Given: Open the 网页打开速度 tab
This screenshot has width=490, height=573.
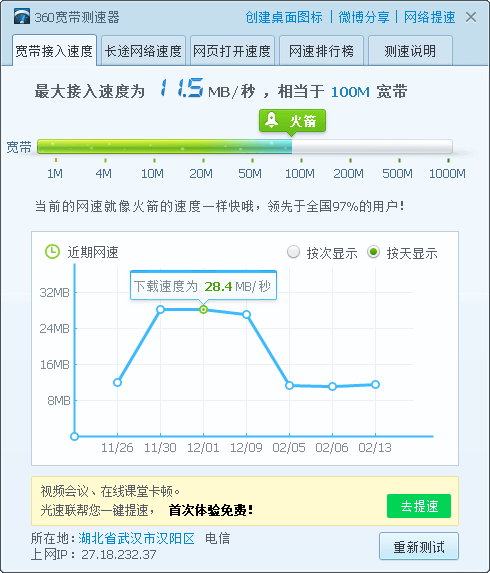Looking at the screenshot, I should [232, 50].
